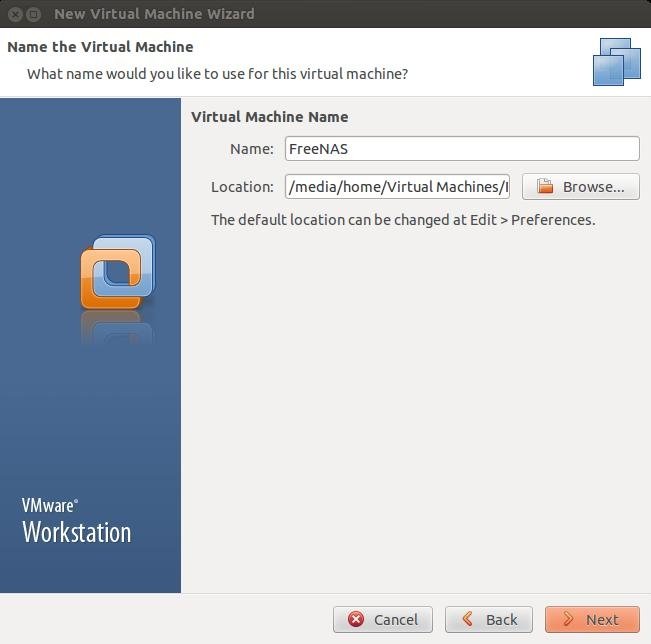Click the "Location:" label
Screen dimensions: 651x644
point(242,187)
